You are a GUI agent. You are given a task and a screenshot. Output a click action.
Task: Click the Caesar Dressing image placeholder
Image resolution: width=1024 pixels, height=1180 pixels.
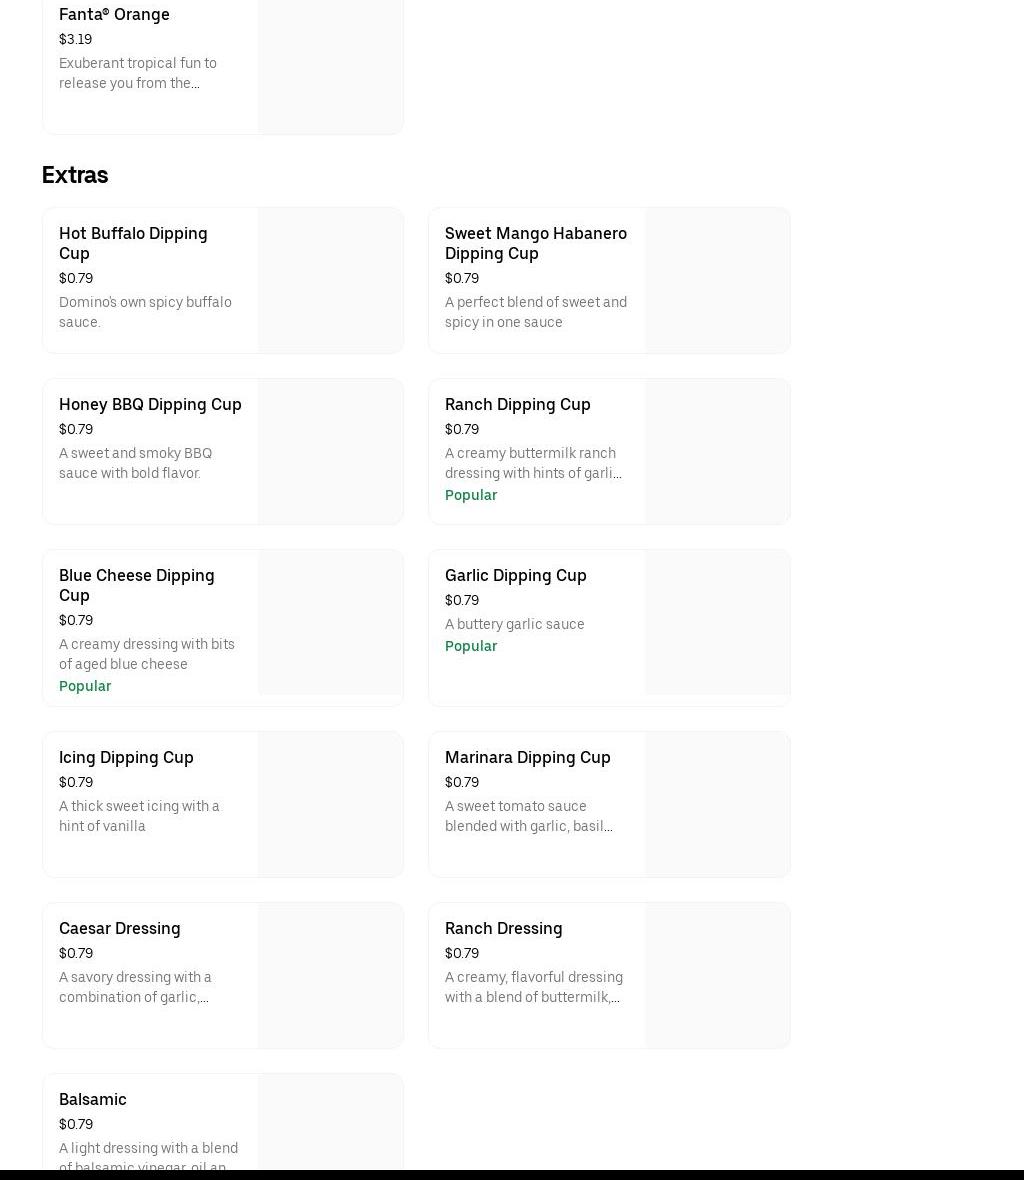click(x=330, y=975)
